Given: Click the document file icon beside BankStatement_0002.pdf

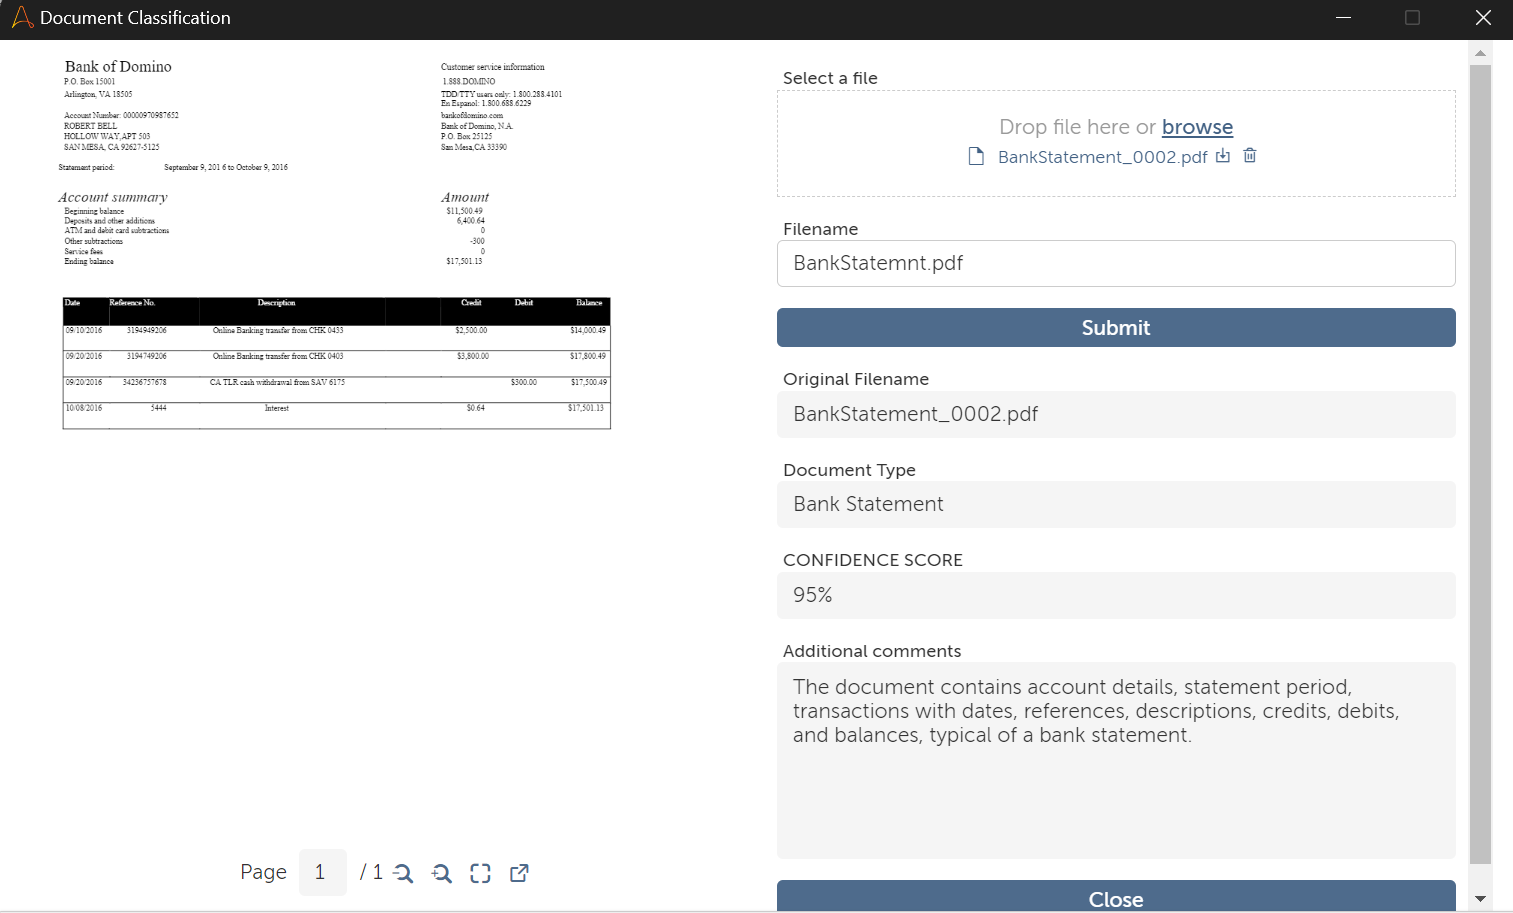Looking at the screenshot, I should coord(976,157).
